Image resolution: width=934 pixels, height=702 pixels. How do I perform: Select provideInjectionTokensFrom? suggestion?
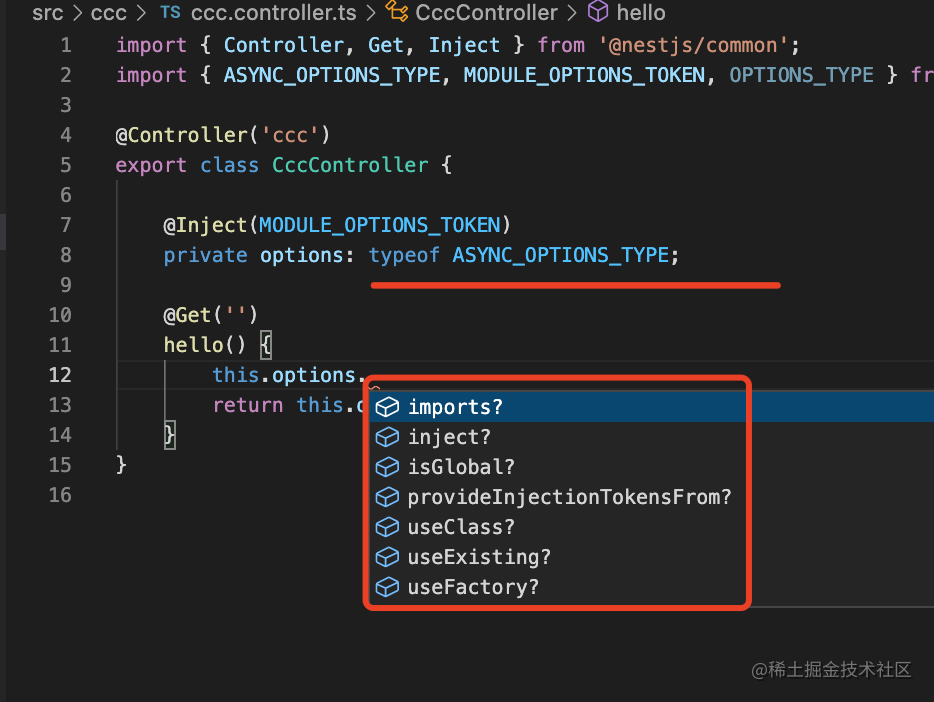tap(569, 497)
